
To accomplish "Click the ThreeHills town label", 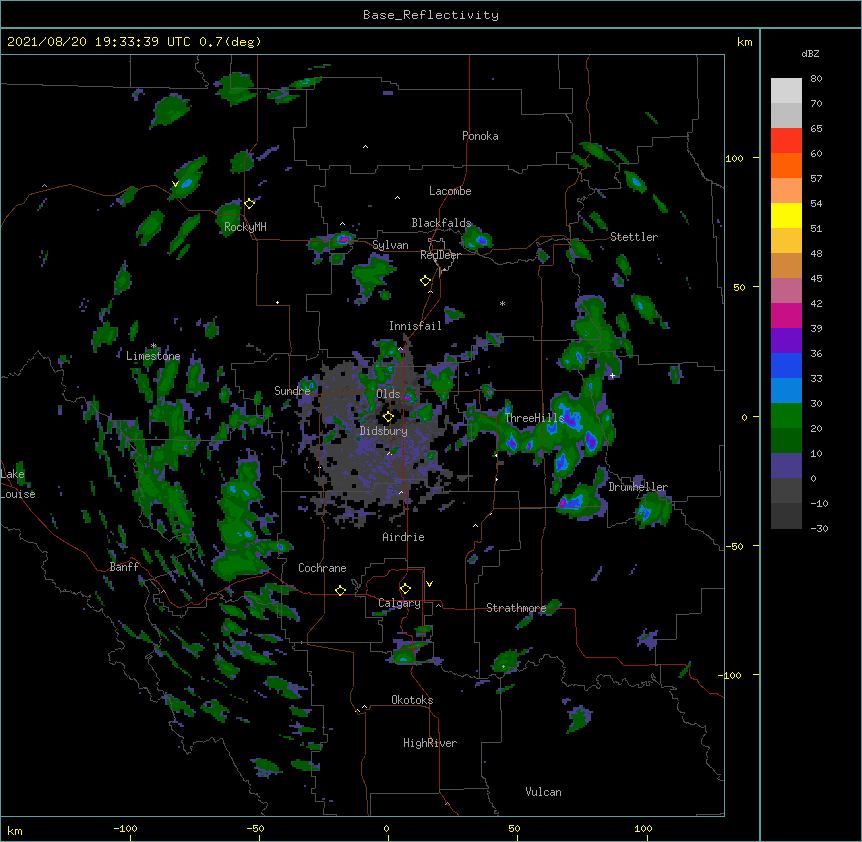I will (534, 418).
